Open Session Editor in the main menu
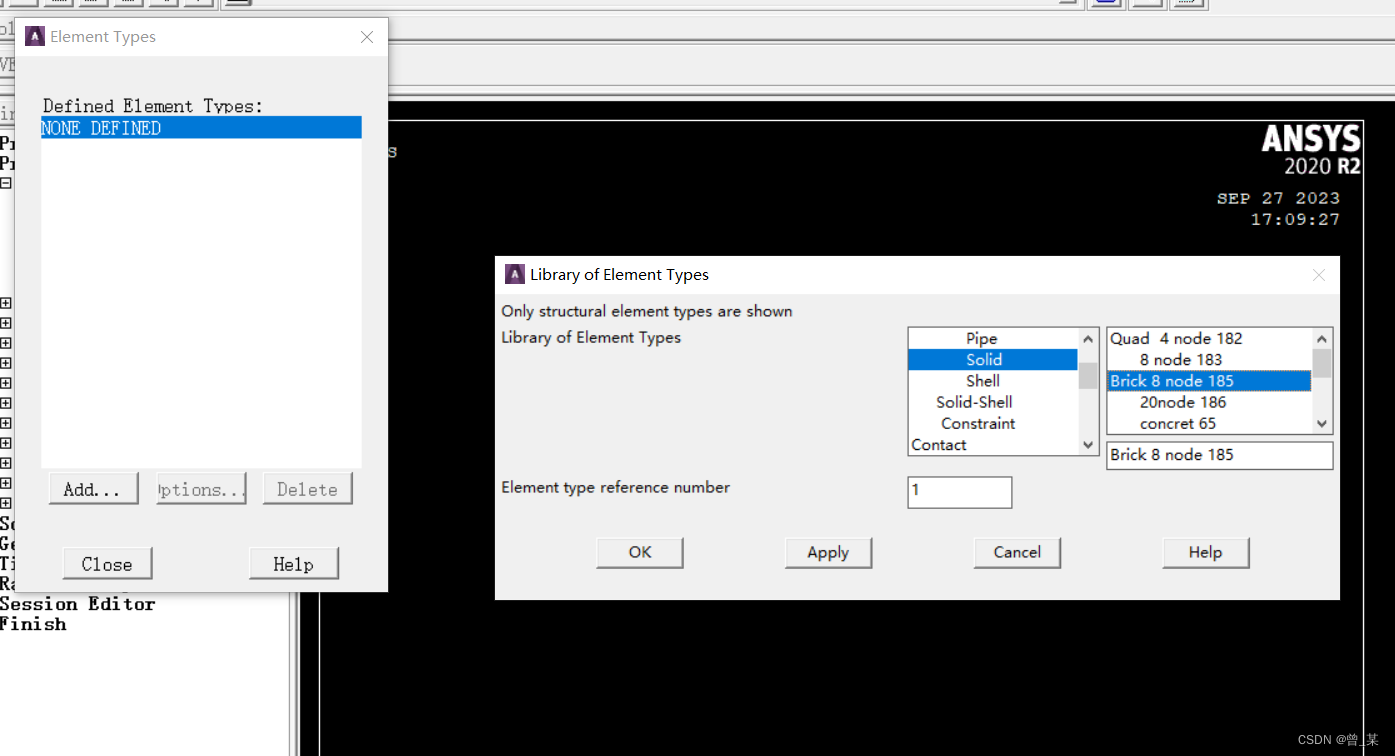1395x756 pixels. coord(78,604)
